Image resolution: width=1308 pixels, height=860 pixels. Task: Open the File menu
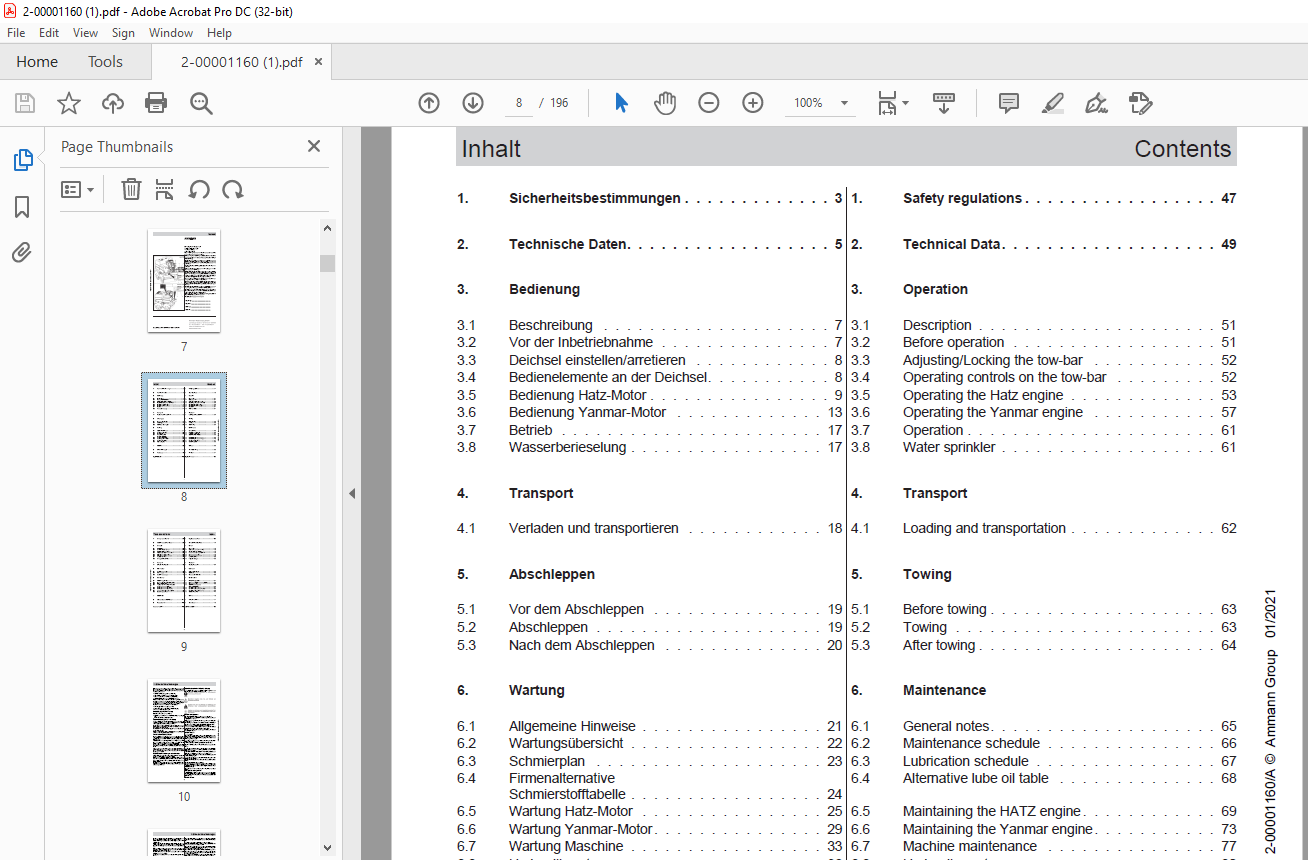(16, 33)
